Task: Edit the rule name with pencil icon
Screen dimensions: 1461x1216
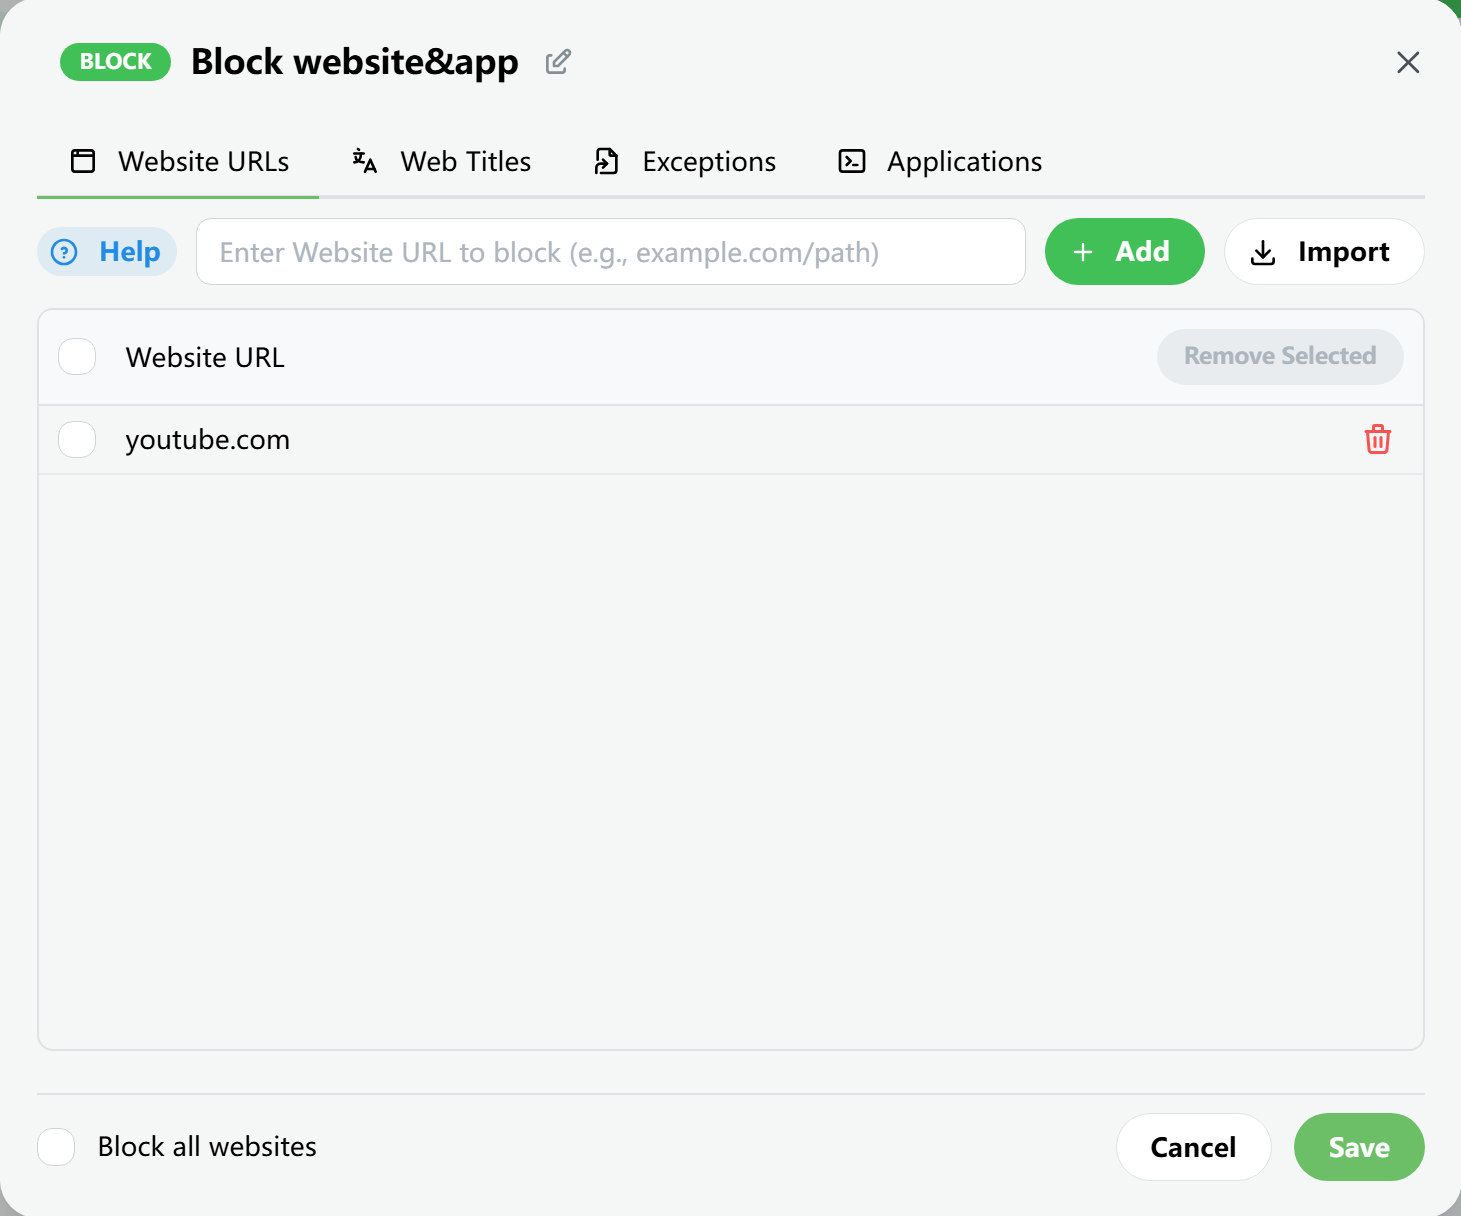Action: (x=558, y=62)
